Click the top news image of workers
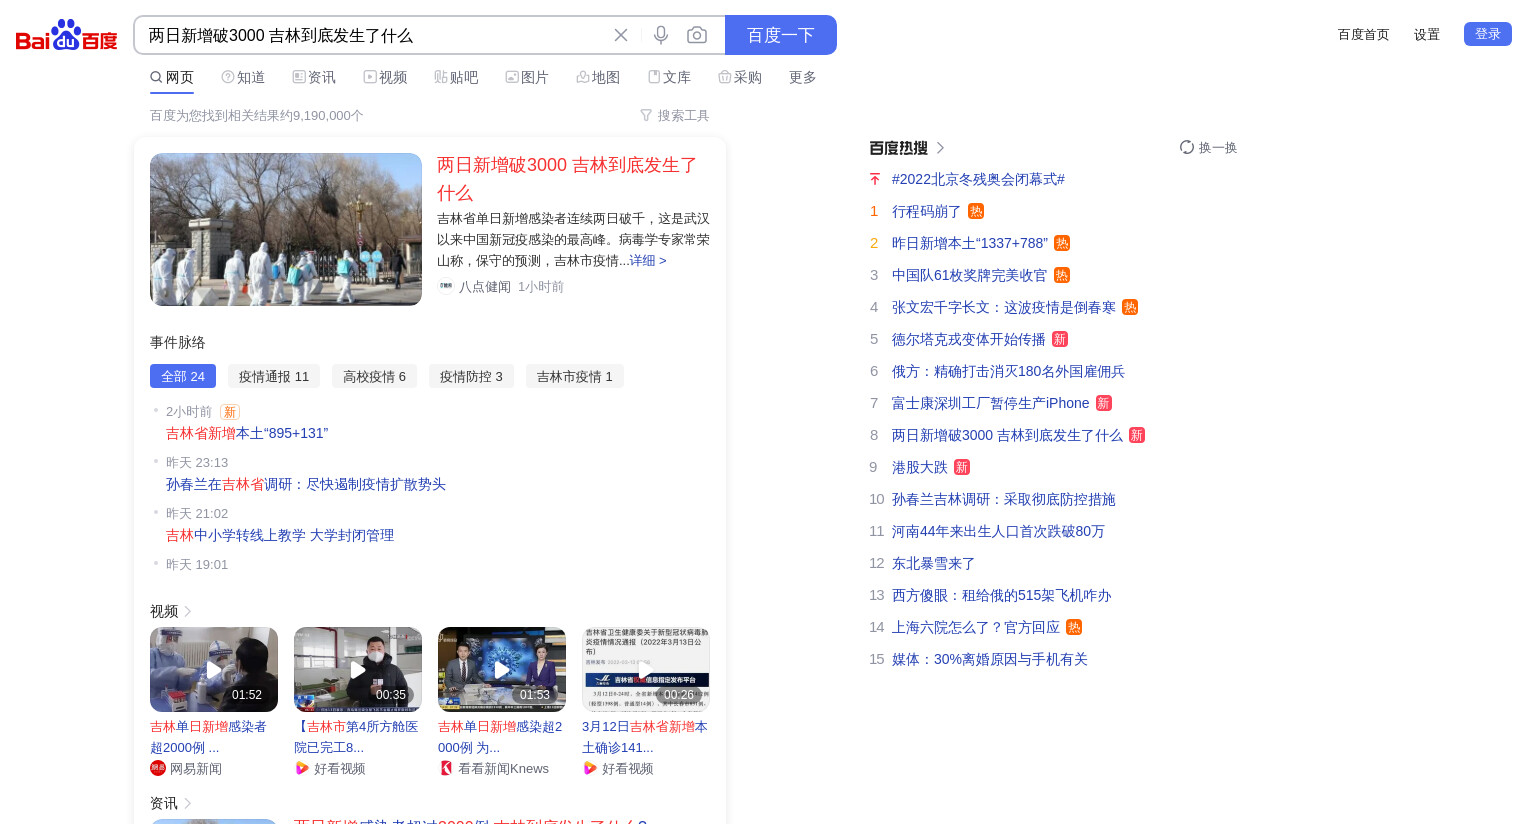Image resolution: width=1536 pixels, height=824 pixels. tap(286, 229)
